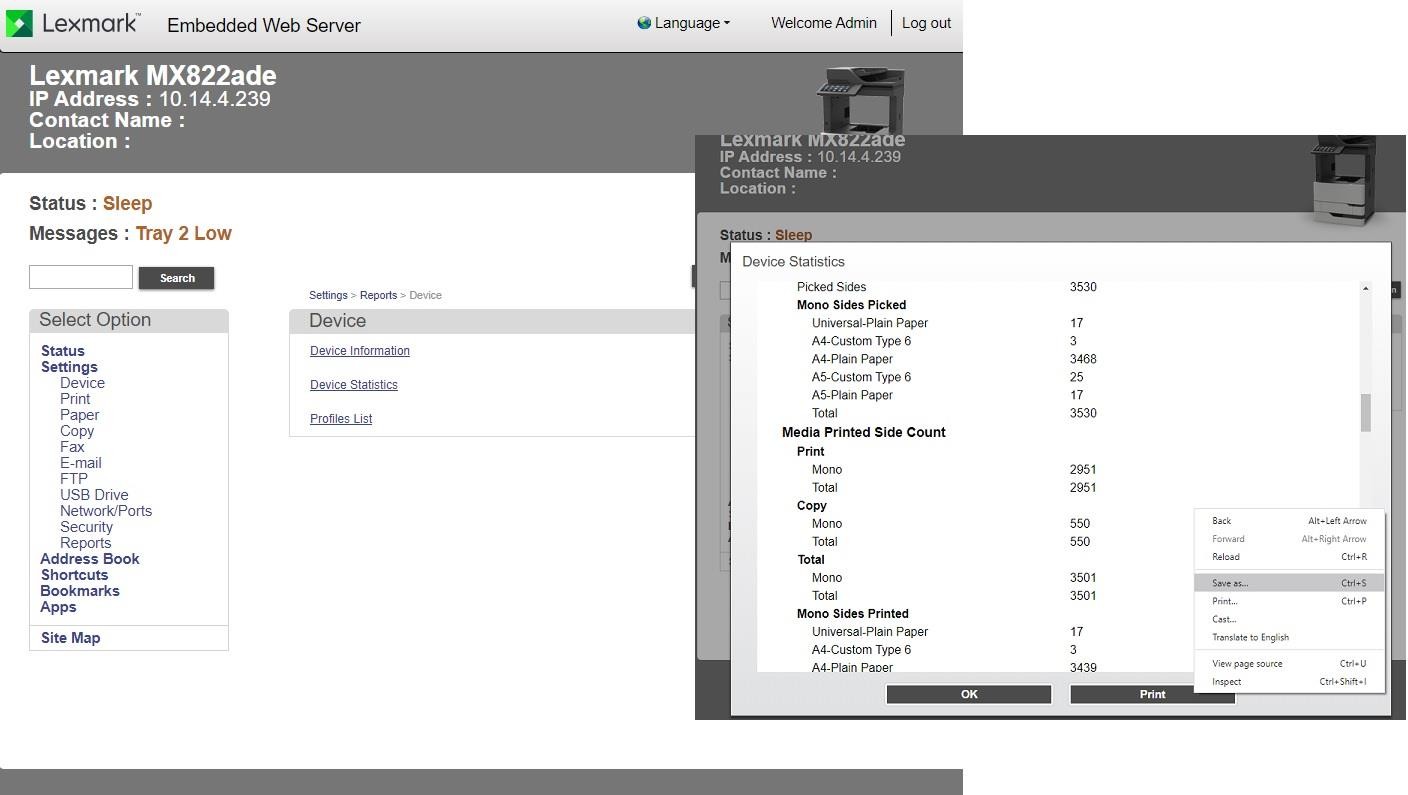The width and height of the screenshot is (1408, 795).
Task: Click the Site Map link
Action: [71, 638]
